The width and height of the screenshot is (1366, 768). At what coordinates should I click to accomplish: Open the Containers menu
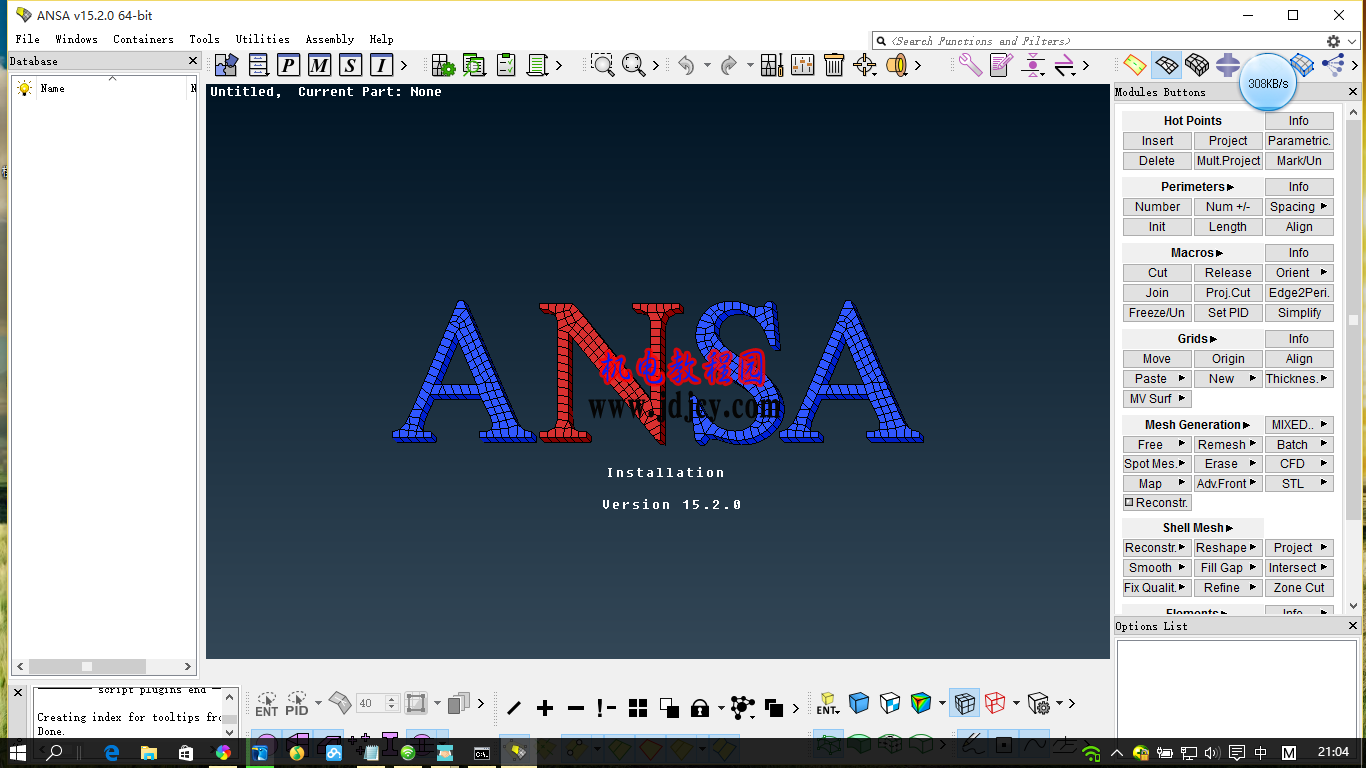pyautogui.click(x=143, y=40)
